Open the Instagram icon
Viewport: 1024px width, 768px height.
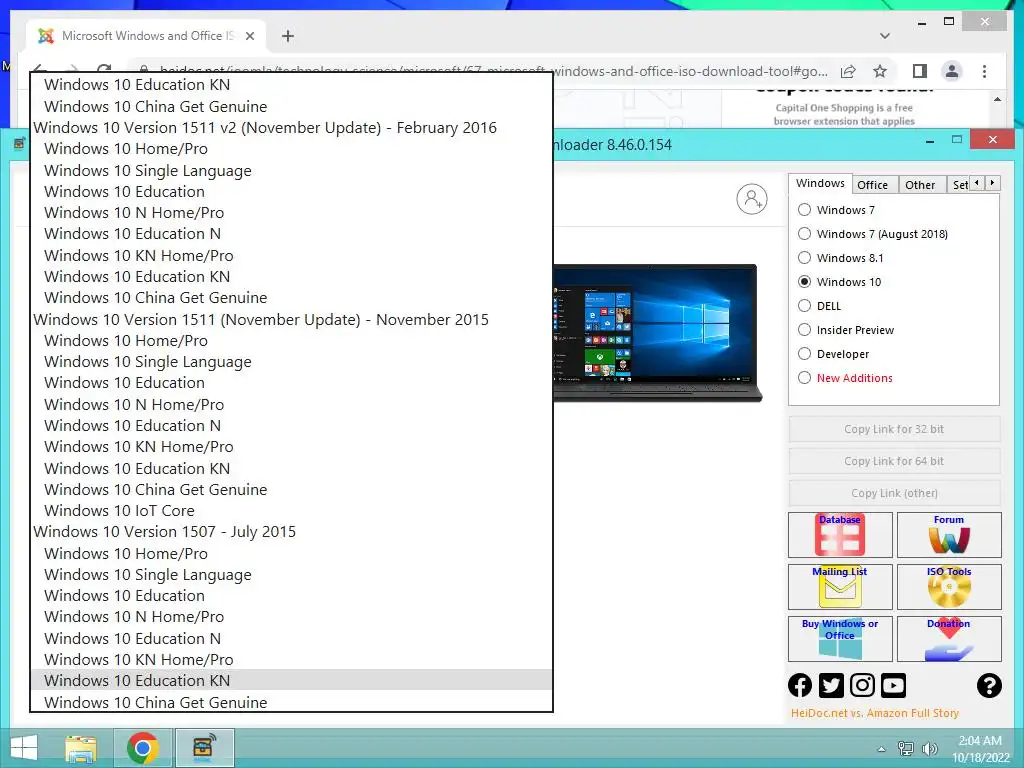(862, 685)
